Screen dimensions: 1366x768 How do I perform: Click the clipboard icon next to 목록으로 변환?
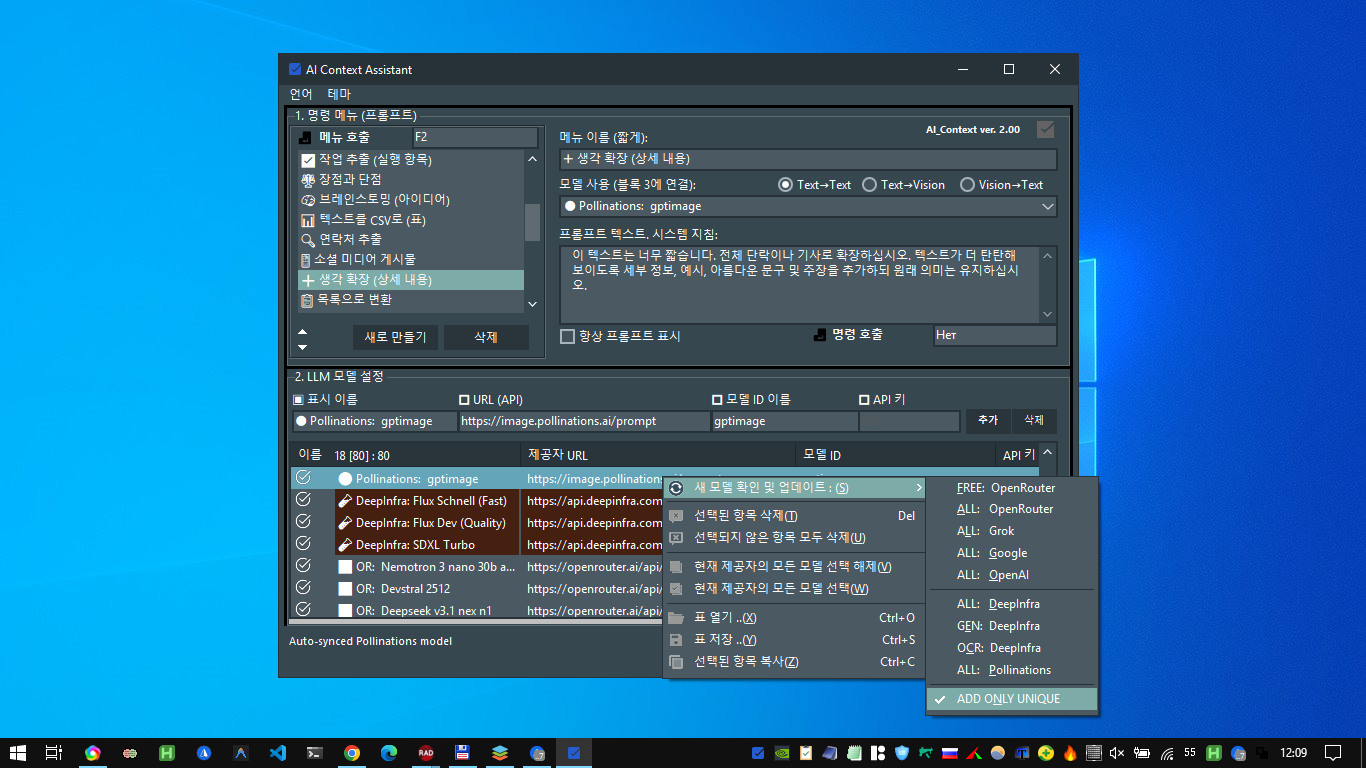tap(308, 300)
